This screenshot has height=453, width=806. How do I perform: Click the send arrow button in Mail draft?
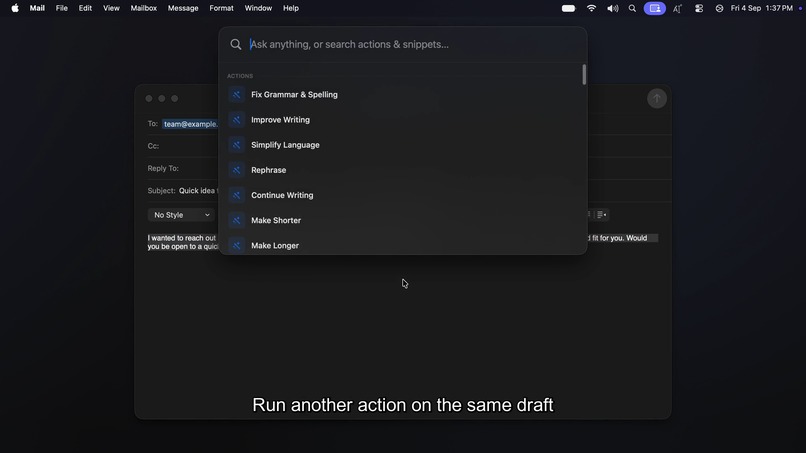(x=656, y=99)
